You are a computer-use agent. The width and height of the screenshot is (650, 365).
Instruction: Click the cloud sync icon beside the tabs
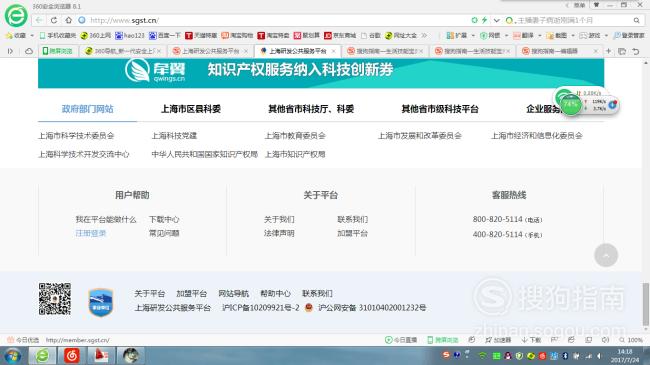[29, 51]
